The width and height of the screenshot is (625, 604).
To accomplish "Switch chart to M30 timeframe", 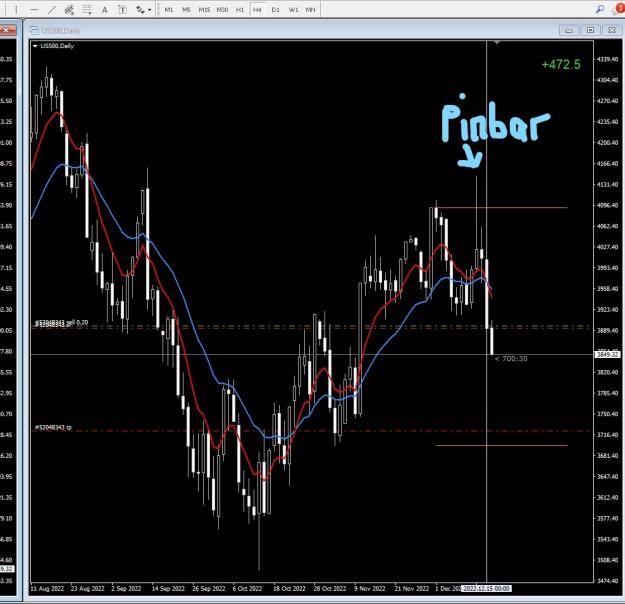I will click(x=222, y=10).
